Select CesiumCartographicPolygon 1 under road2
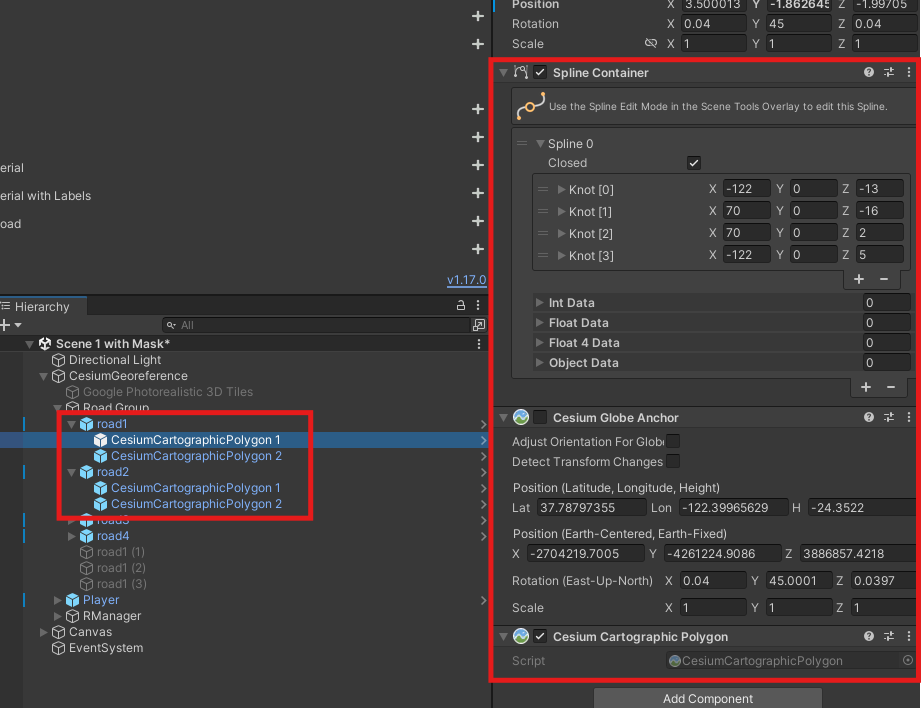 (x=195, y=487)
